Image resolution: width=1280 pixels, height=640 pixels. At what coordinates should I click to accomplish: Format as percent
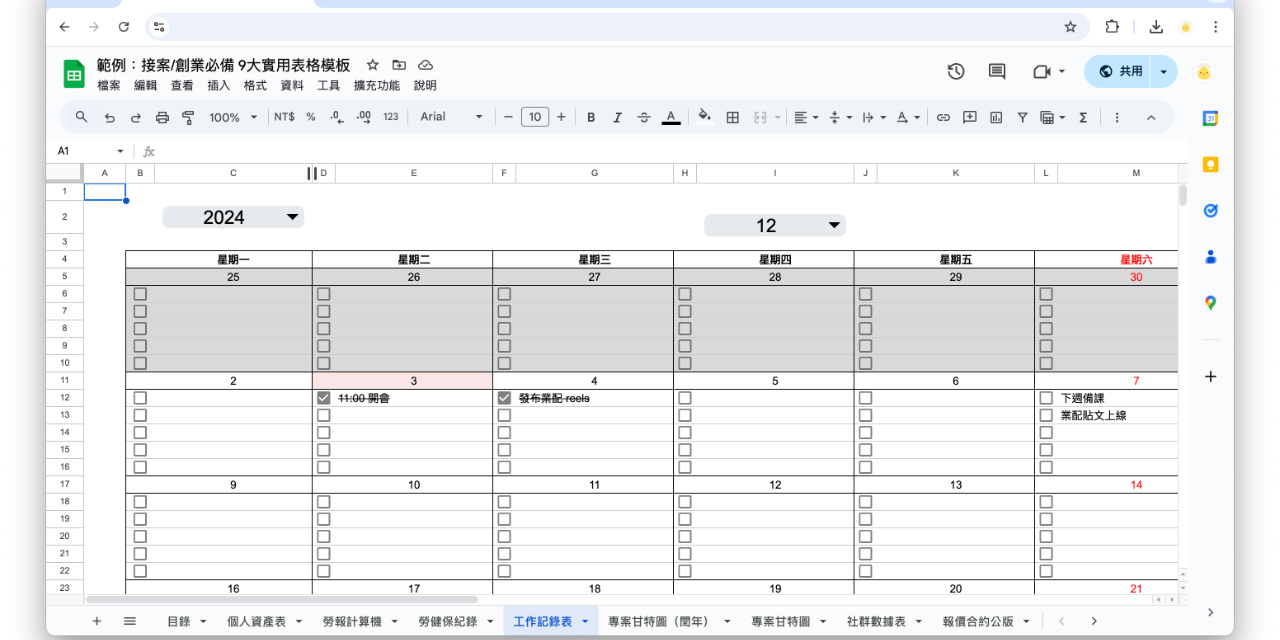tap(311, 117)
